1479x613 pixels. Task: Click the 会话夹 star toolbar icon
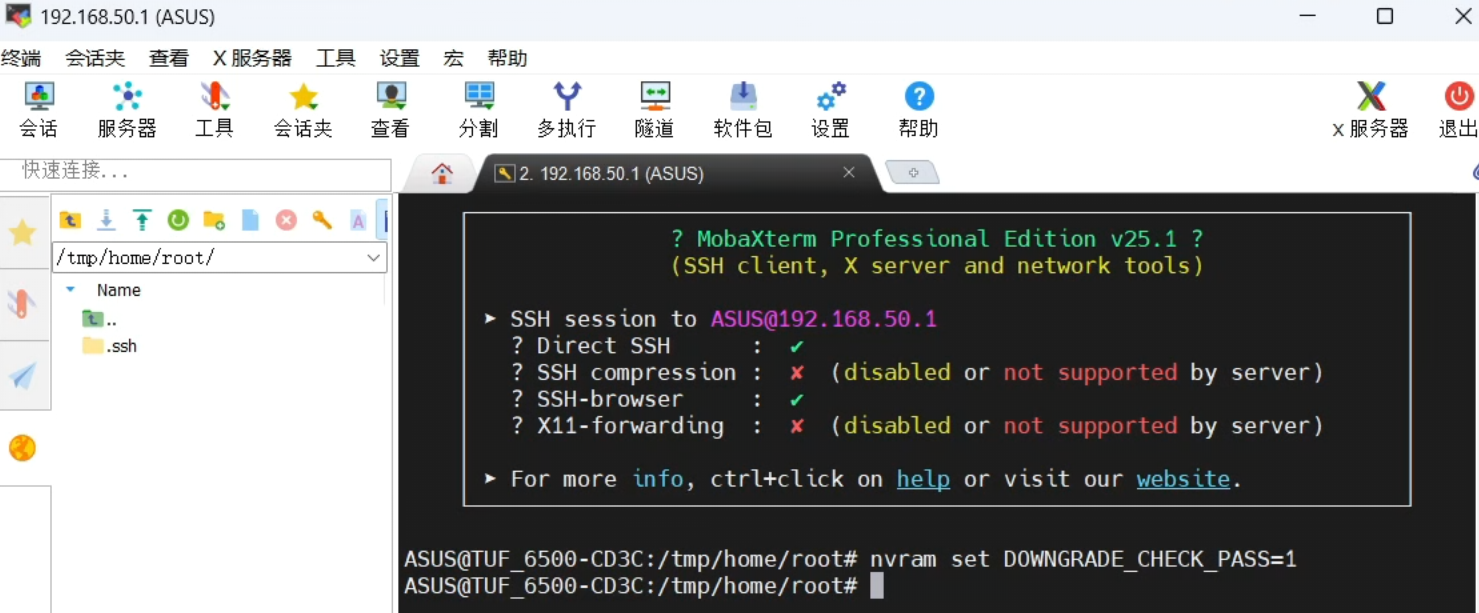coord(303,110)
